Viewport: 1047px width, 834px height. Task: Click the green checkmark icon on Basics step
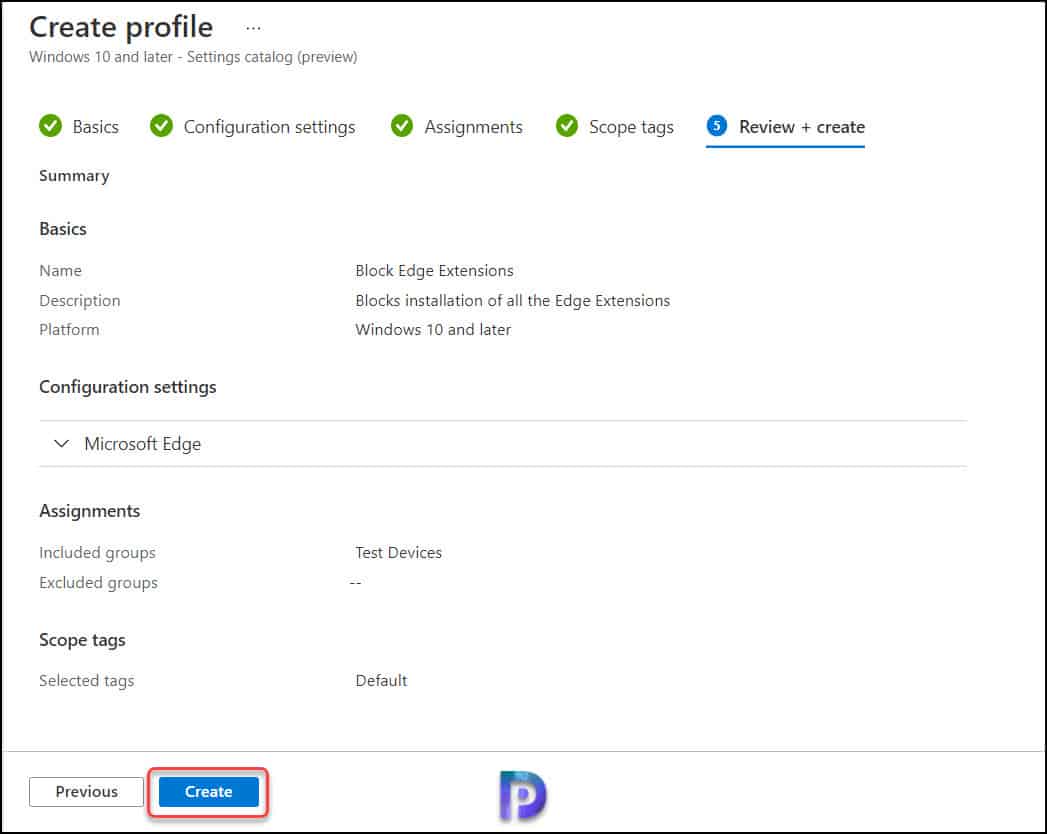pos(51,126)
